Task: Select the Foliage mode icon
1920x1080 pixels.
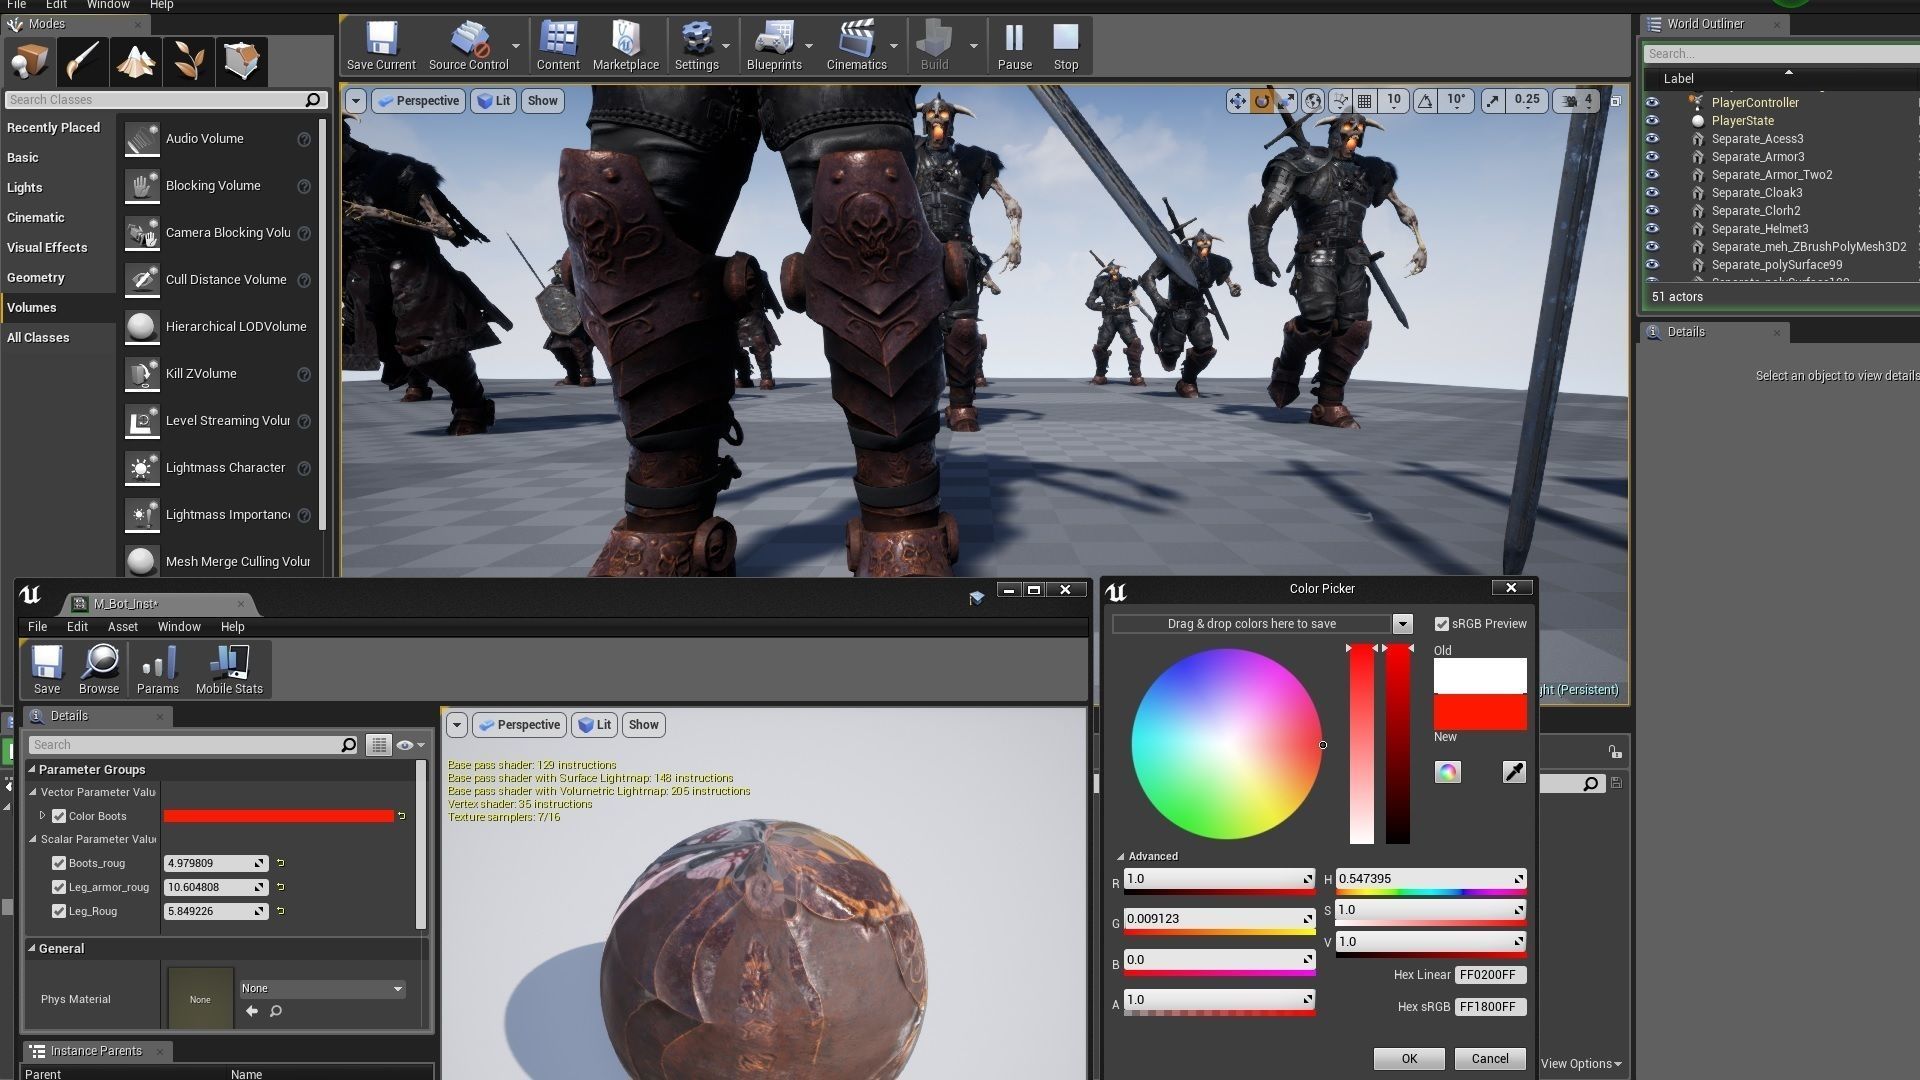Action: (x=188, y=62)
